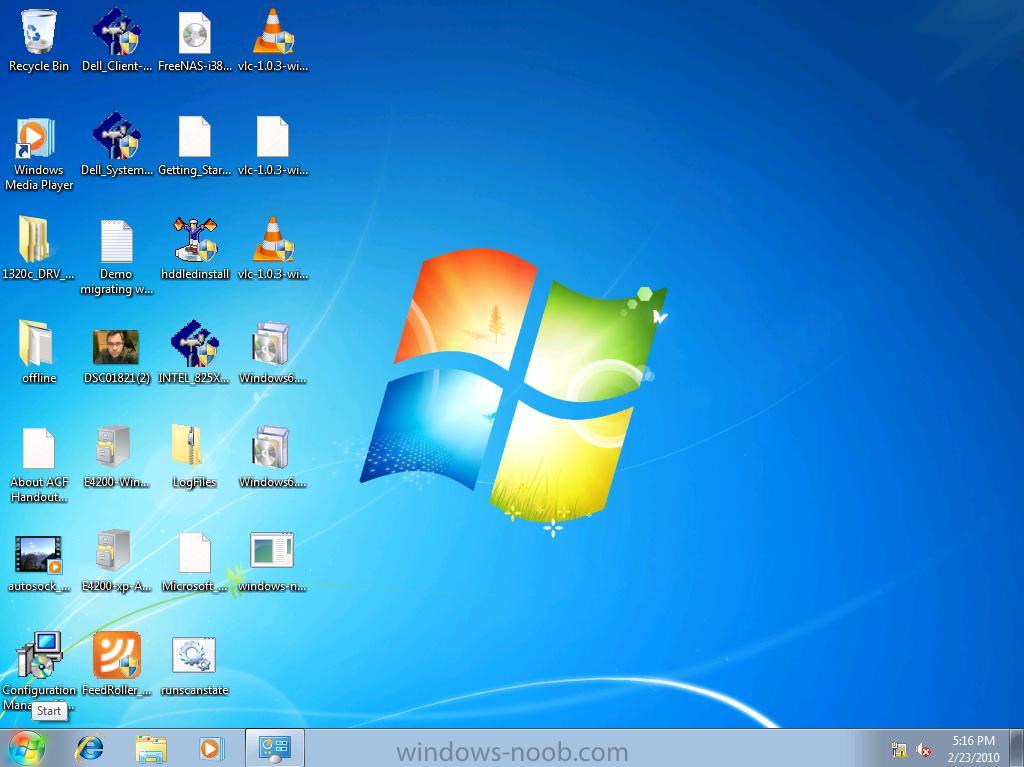Launch Internet Explorer from the taskbar
Viewport: 1024px width, 767px height.
tap(89, 748)
